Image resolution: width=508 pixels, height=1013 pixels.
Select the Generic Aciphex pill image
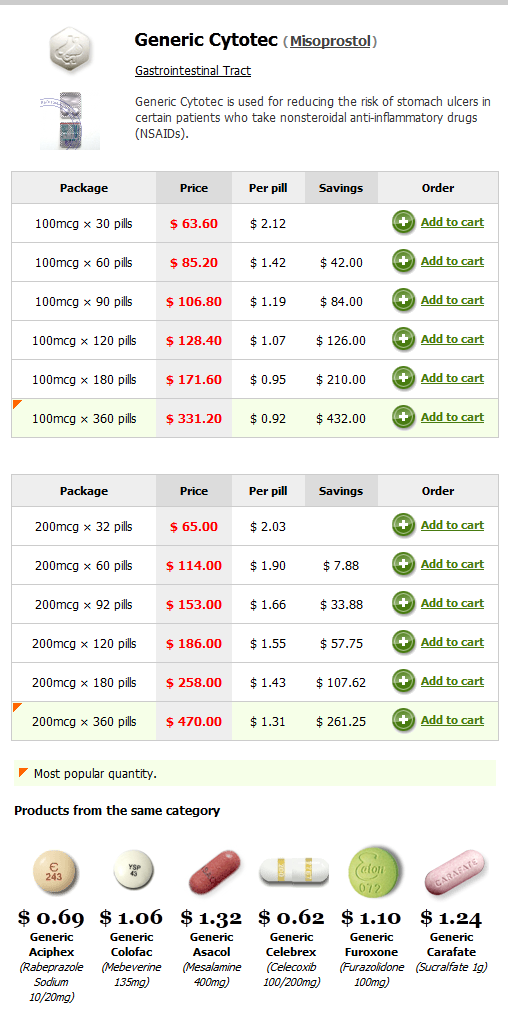tap(55, 873)
